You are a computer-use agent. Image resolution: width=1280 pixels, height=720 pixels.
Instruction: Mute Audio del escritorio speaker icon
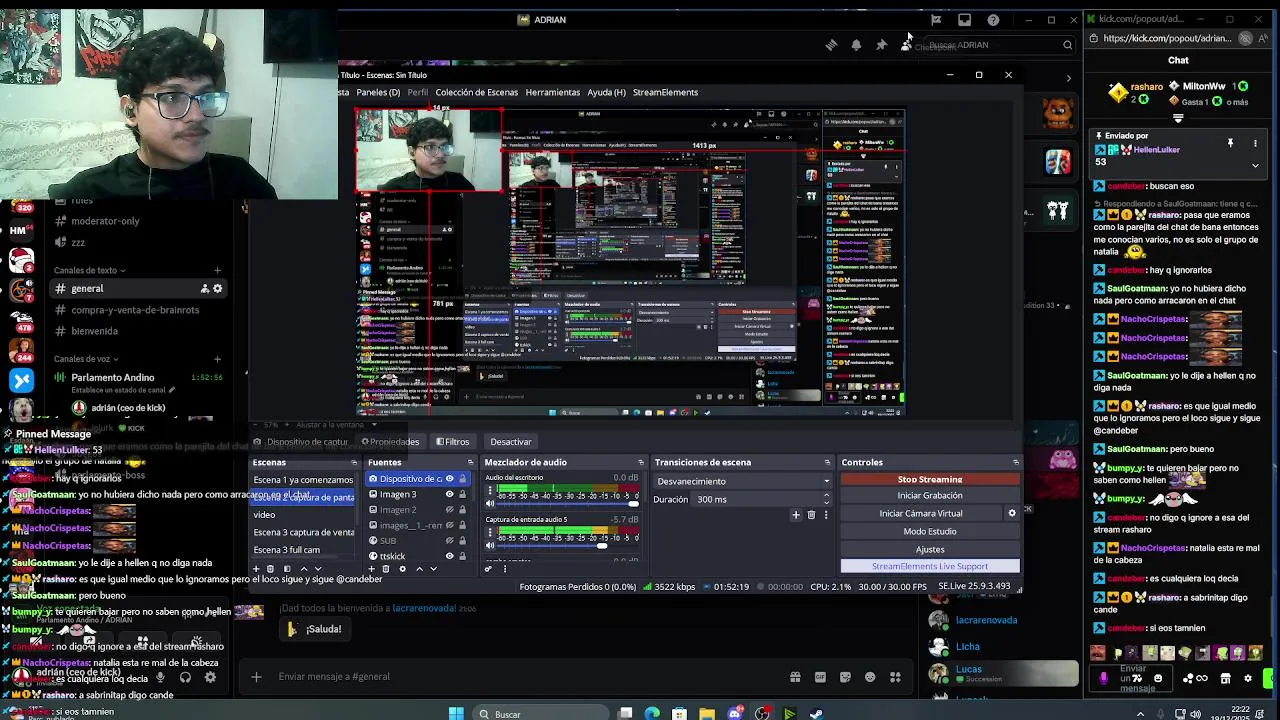[490, 504]
